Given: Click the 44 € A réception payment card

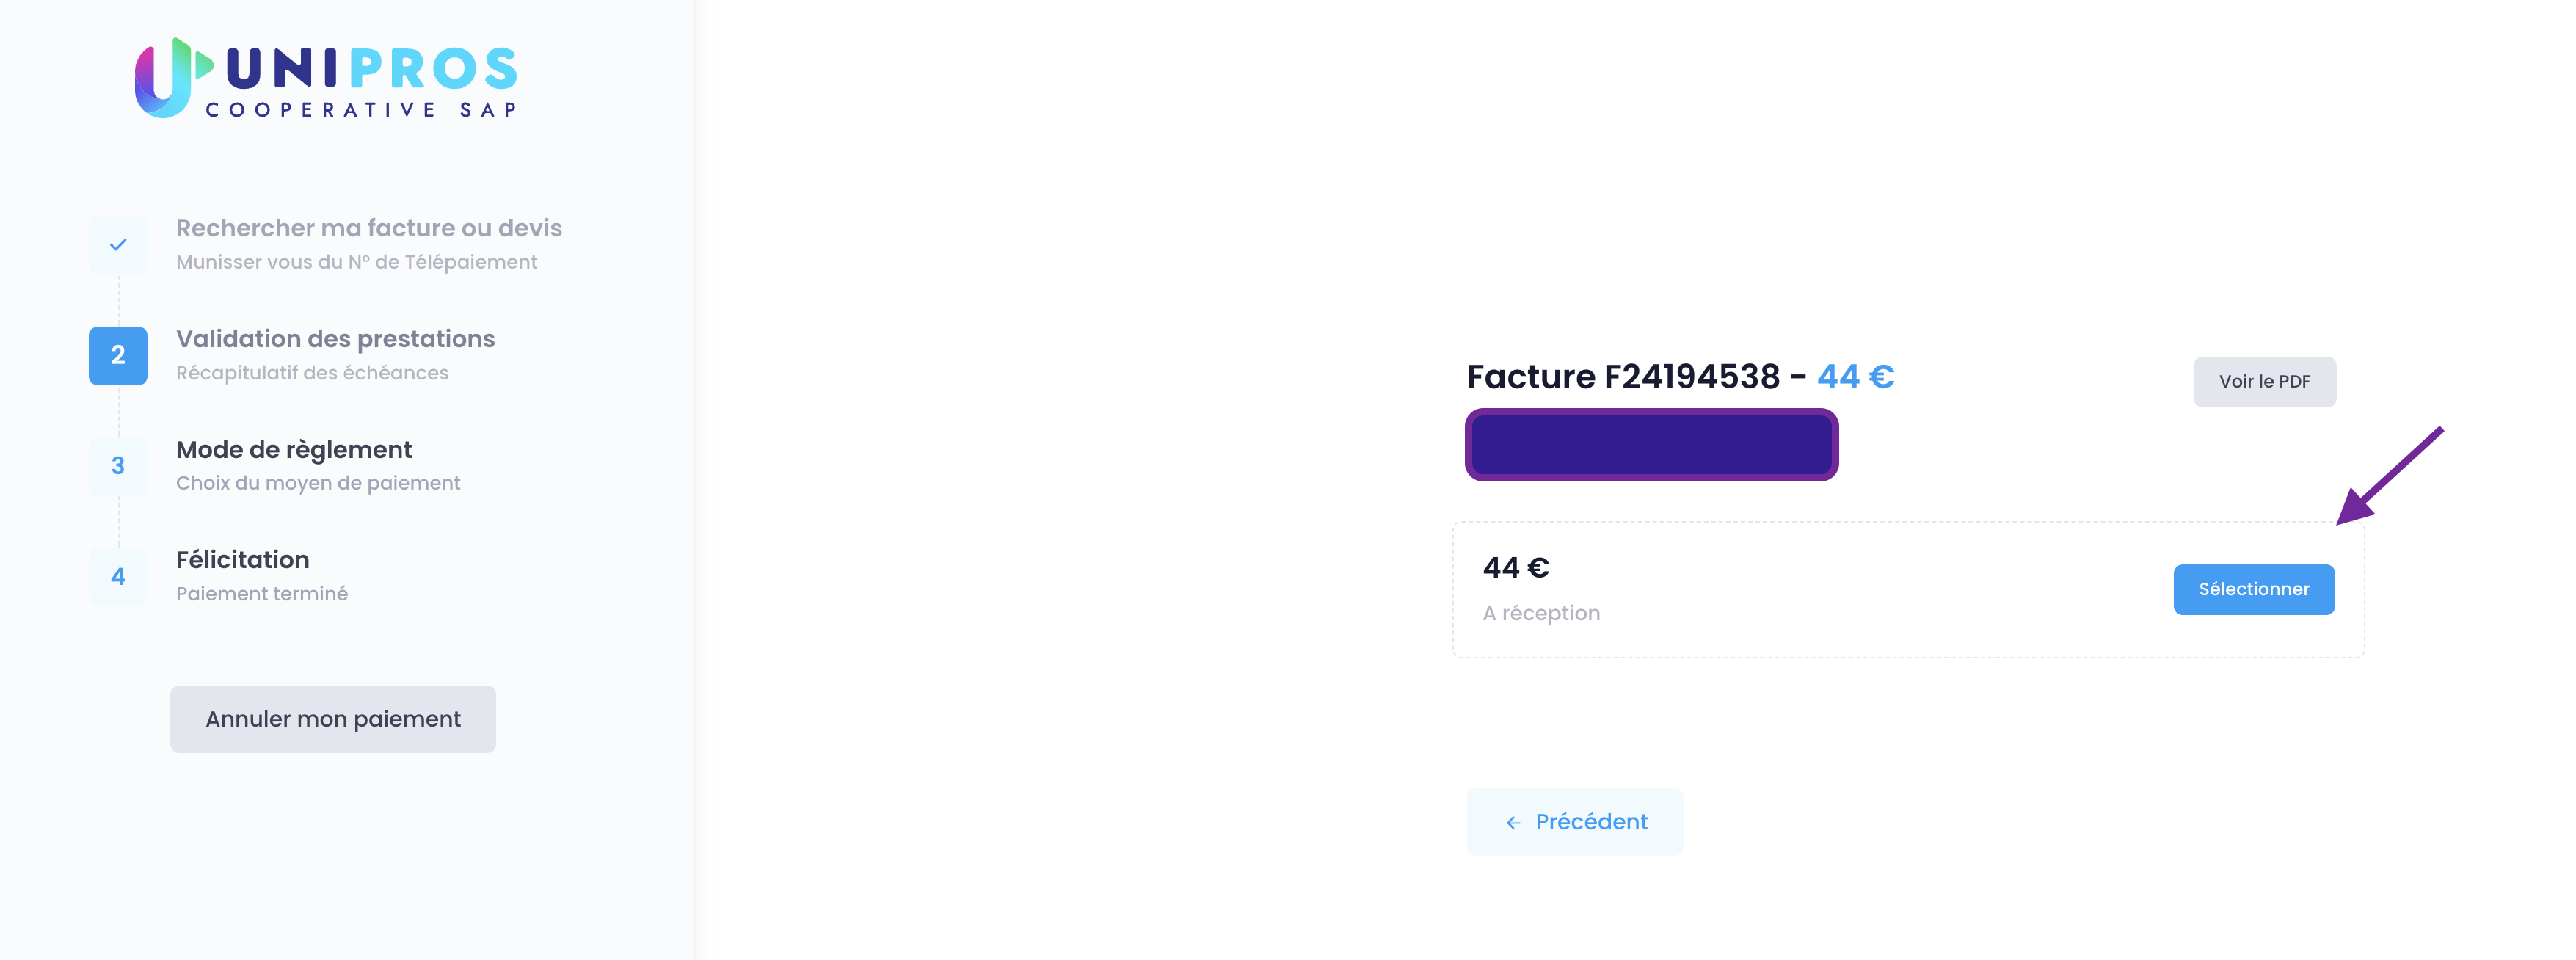Looking at the screenshot, I should point(1908,590).
